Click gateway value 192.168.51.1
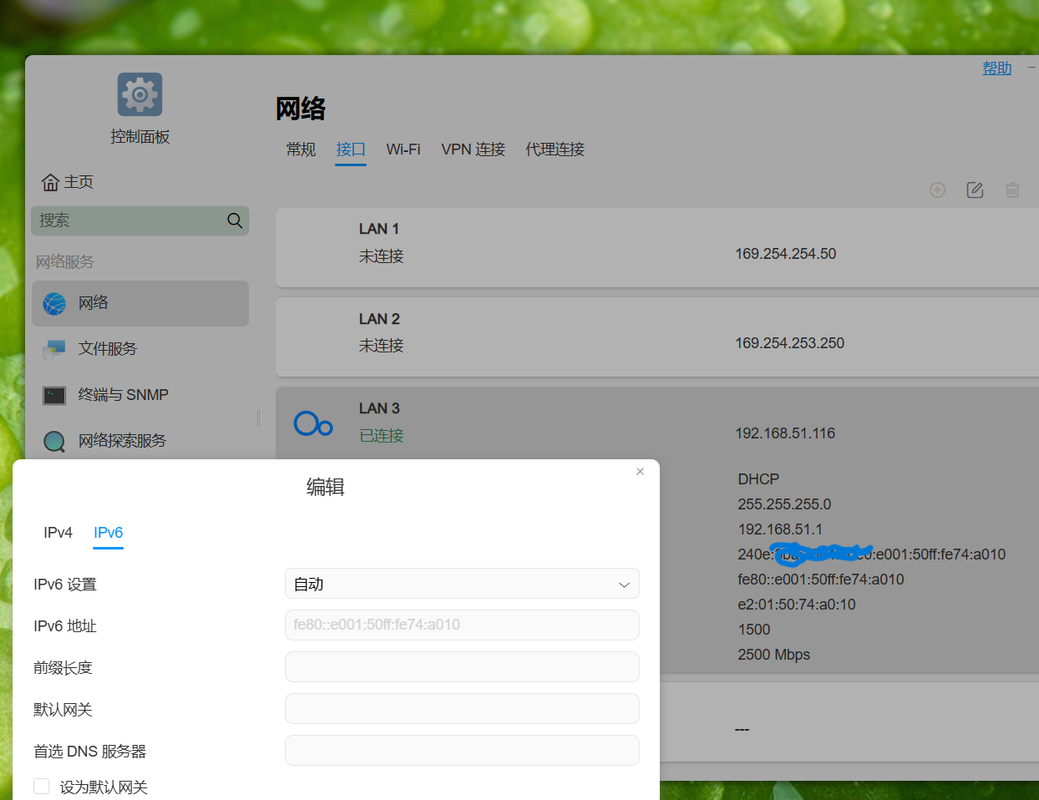 (x=780, y=530)
